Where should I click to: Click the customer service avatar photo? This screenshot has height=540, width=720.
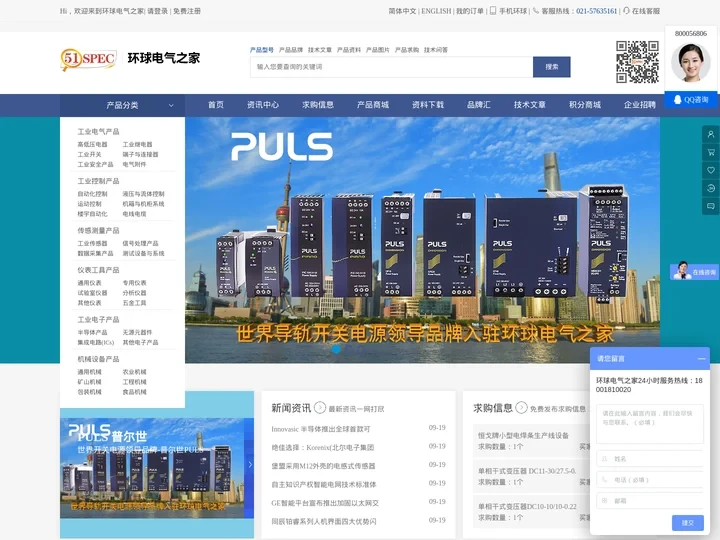tap(691, 62)
